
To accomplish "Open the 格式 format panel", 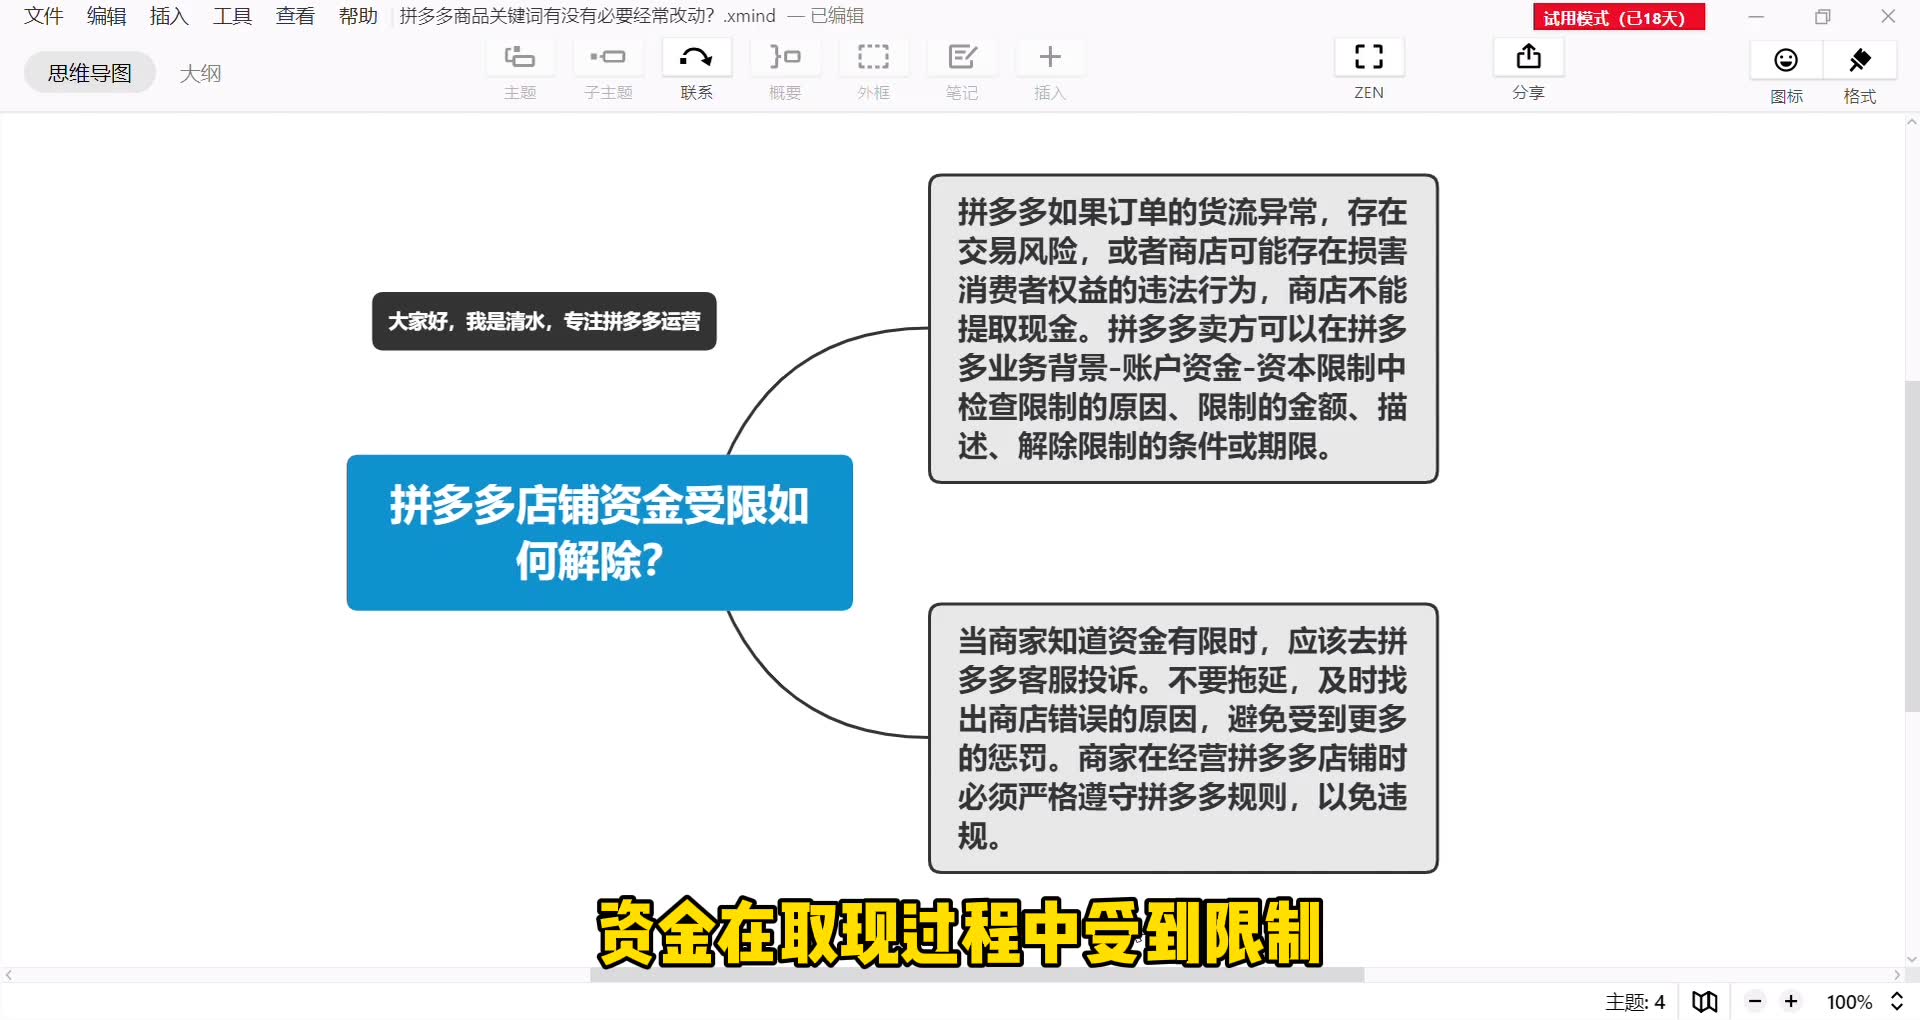I will point(1860,61).
